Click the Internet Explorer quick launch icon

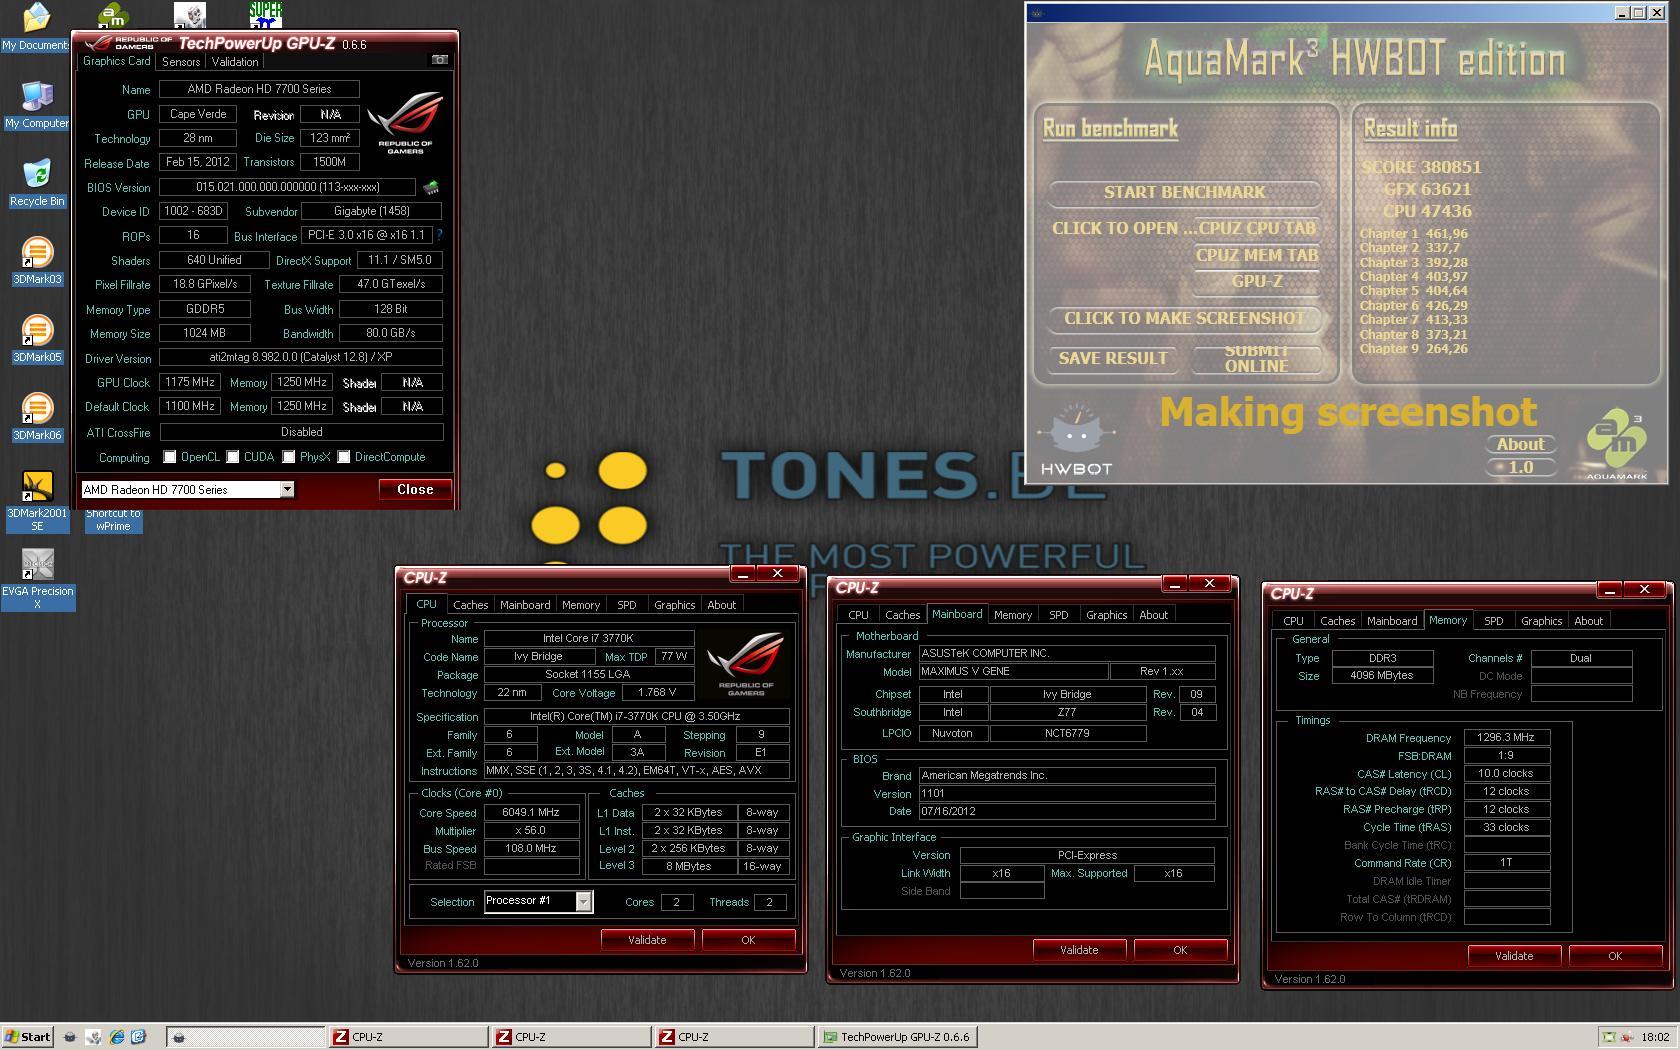tap(117, 1037)
